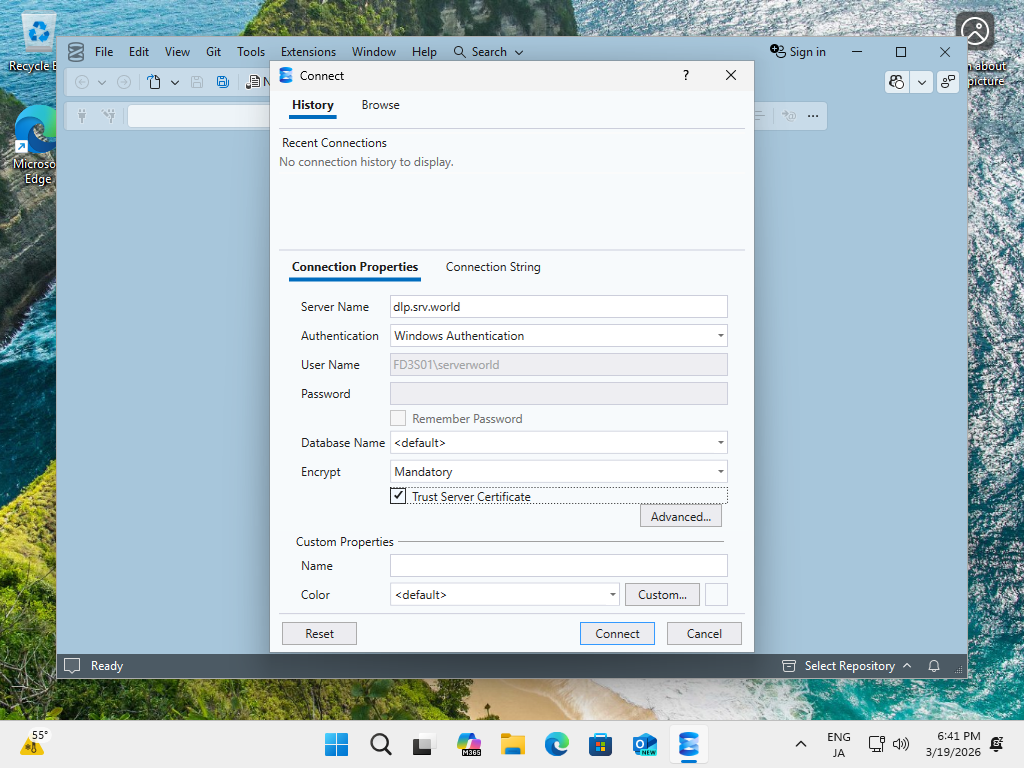This screenshot has height=768, width=1024.
Task: Select the Connection Properties tab
Action: tap(355, 267)
